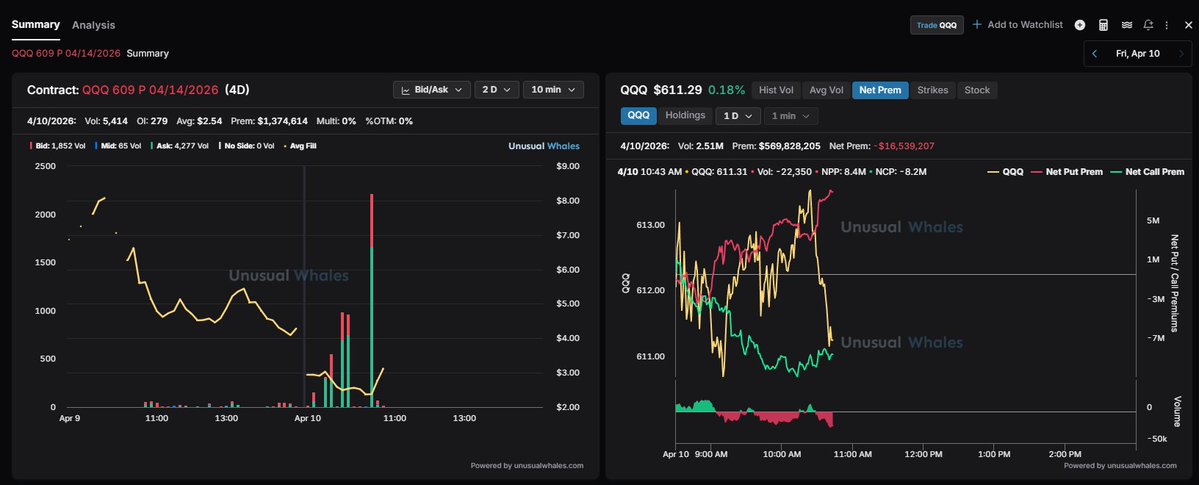Image resolution: width=1199 pixels, height=485 pixels.
Task: Click the Vol: 2.51M stat
Action: click(702, 146)
